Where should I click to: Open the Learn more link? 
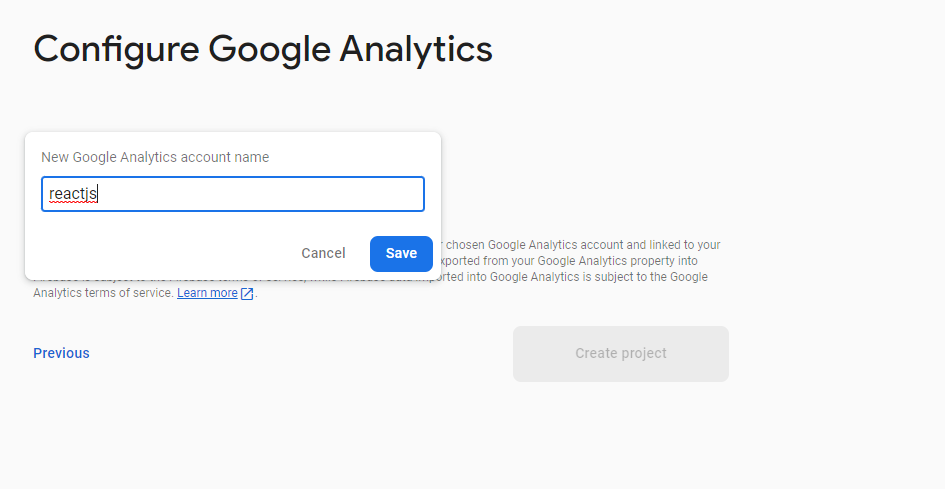click(207, 293)
